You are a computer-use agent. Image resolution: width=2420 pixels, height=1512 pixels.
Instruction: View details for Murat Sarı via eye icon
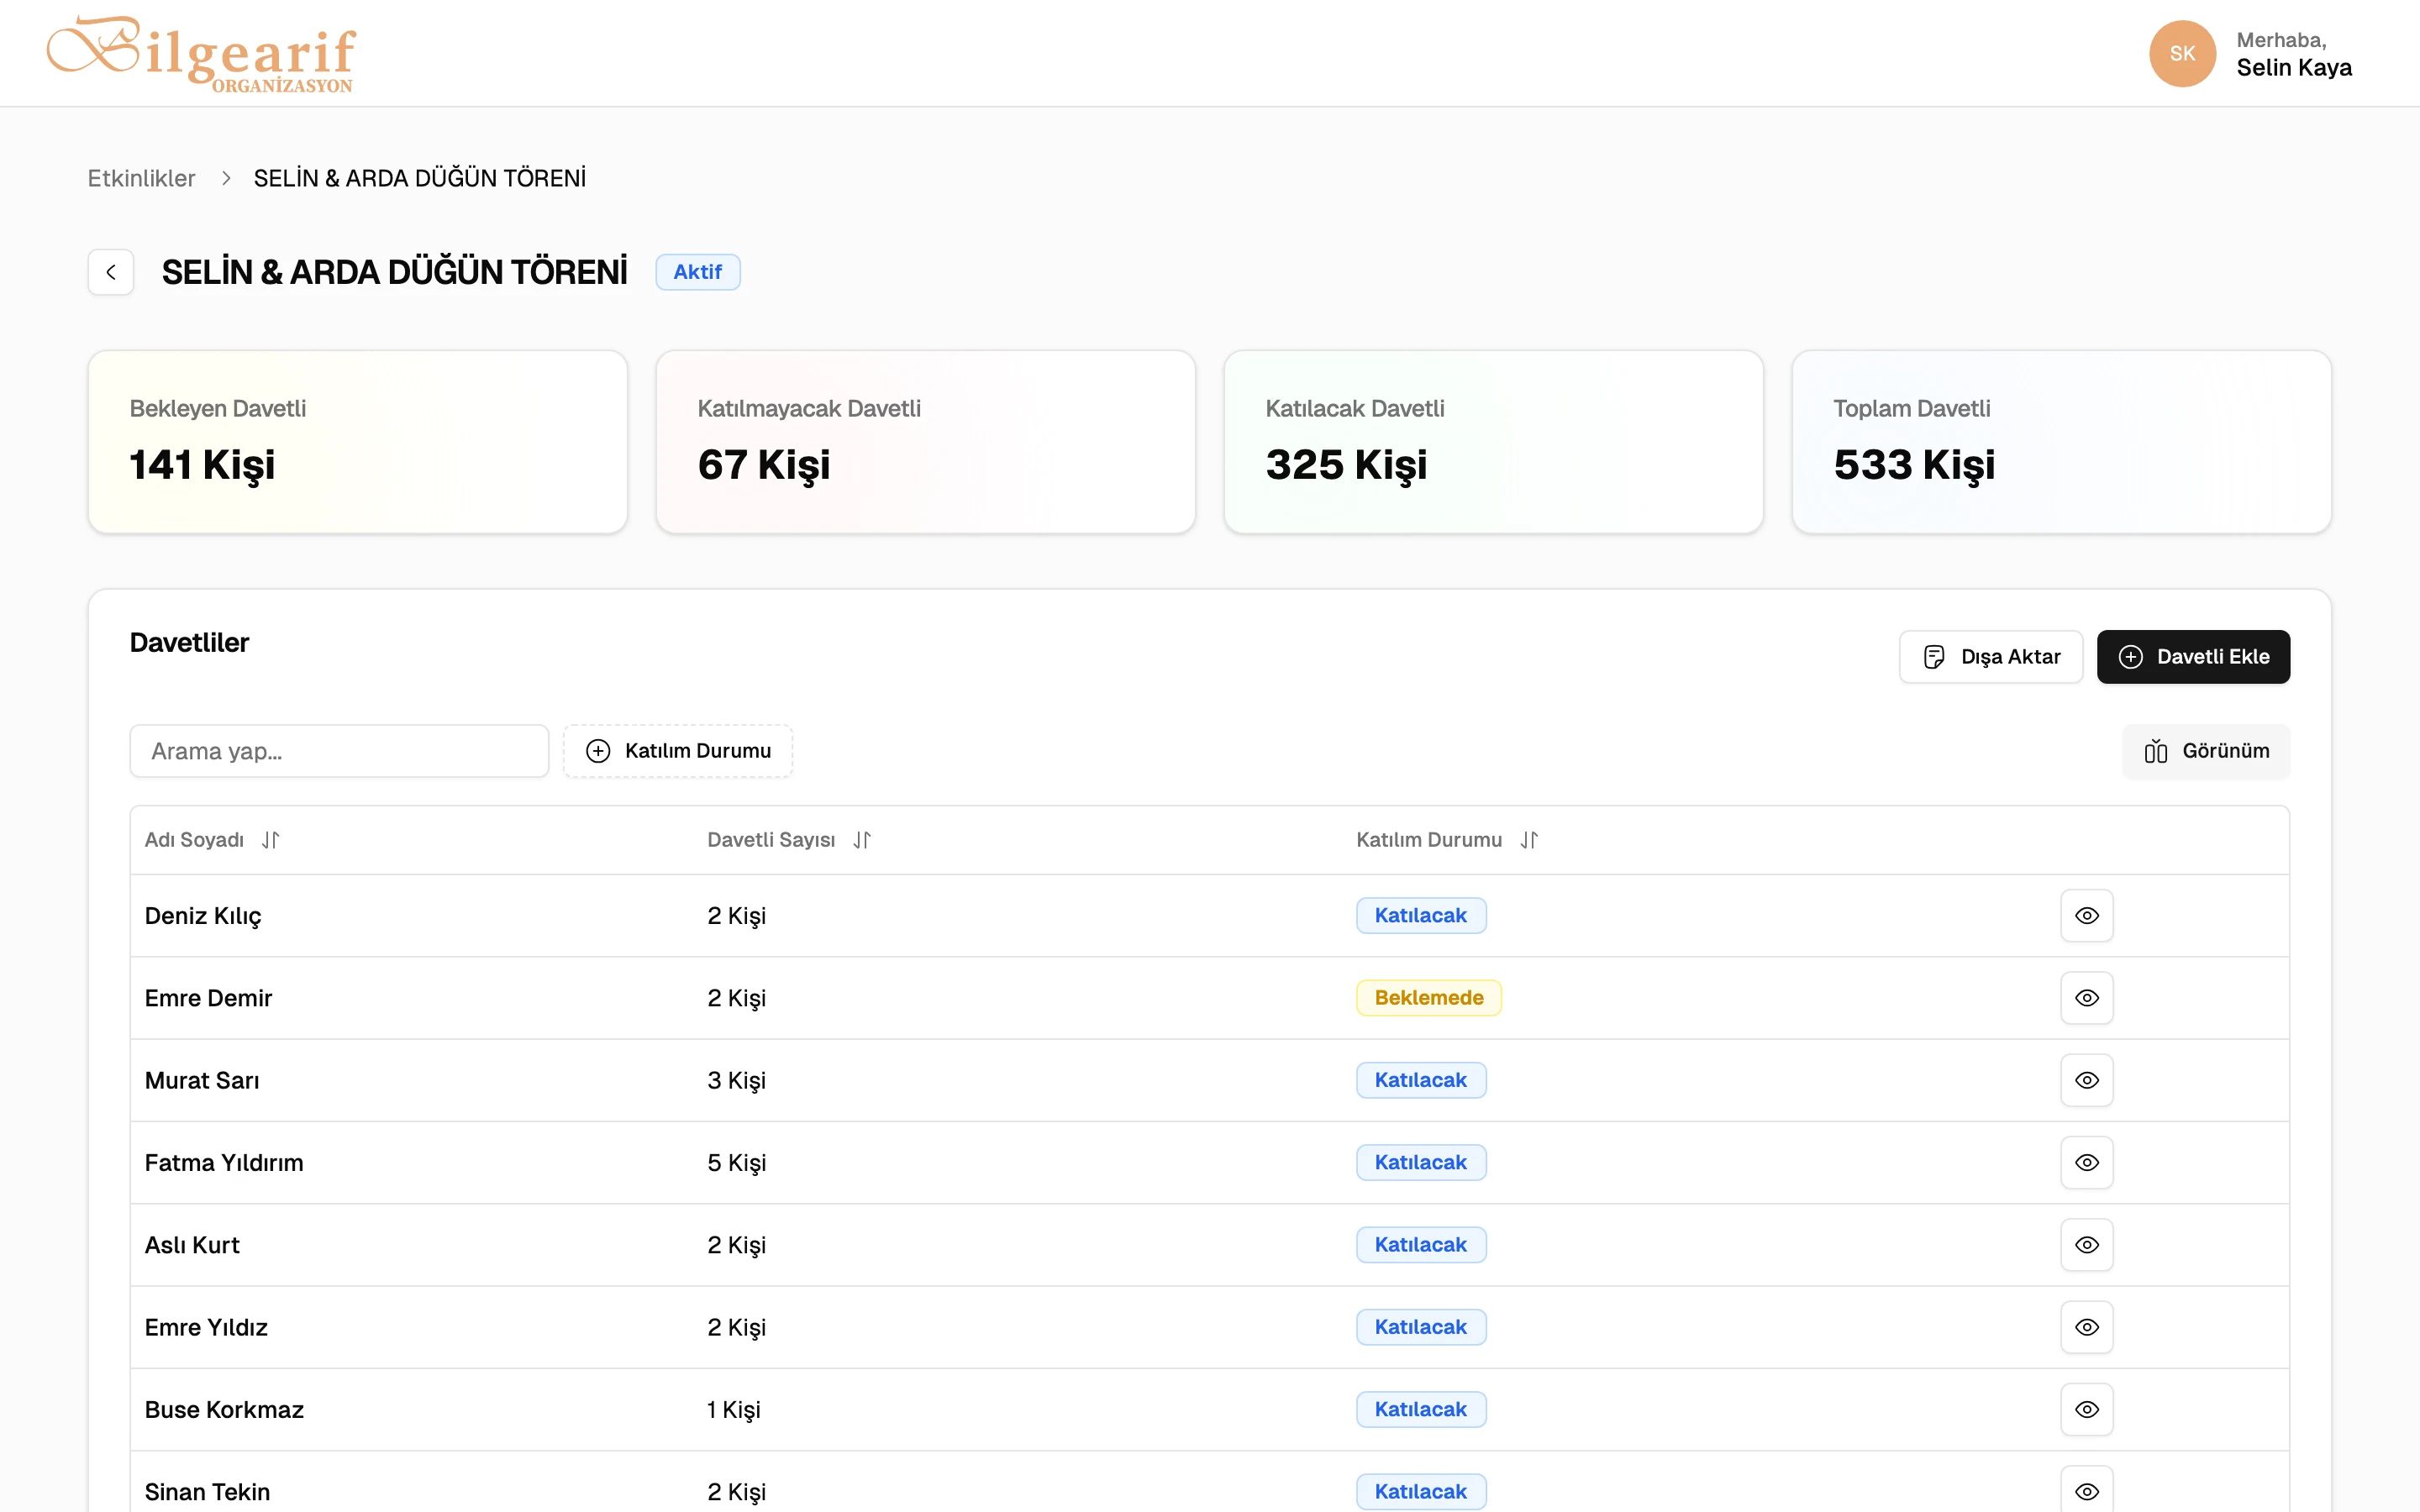(2086, 1080)
